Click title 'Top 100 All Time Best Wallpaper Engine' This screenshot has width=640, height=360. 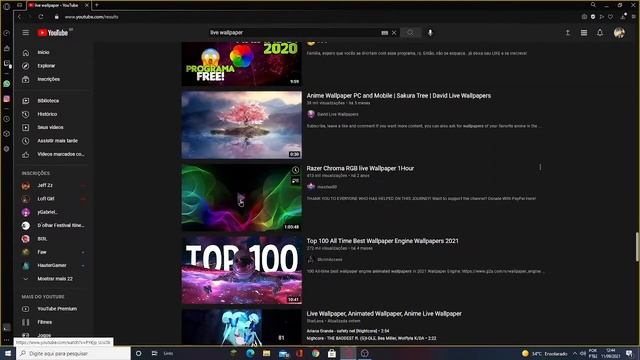(x=382, y=241)
